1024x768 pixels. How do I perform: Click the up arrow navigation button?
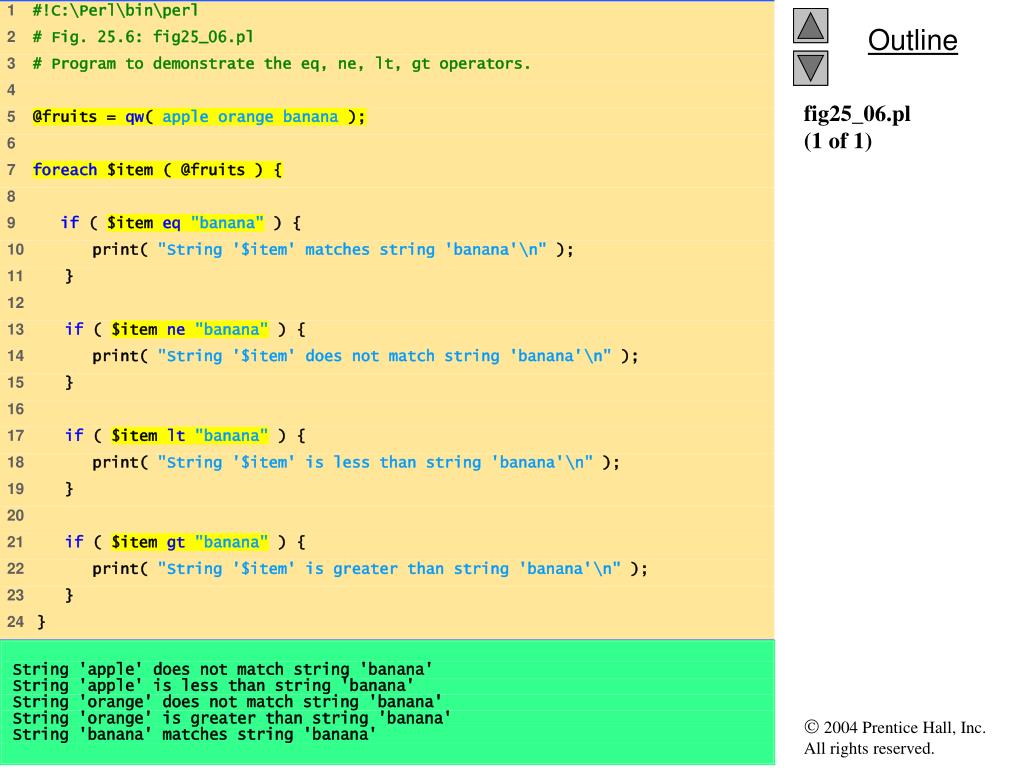click(x=810, y=25)
